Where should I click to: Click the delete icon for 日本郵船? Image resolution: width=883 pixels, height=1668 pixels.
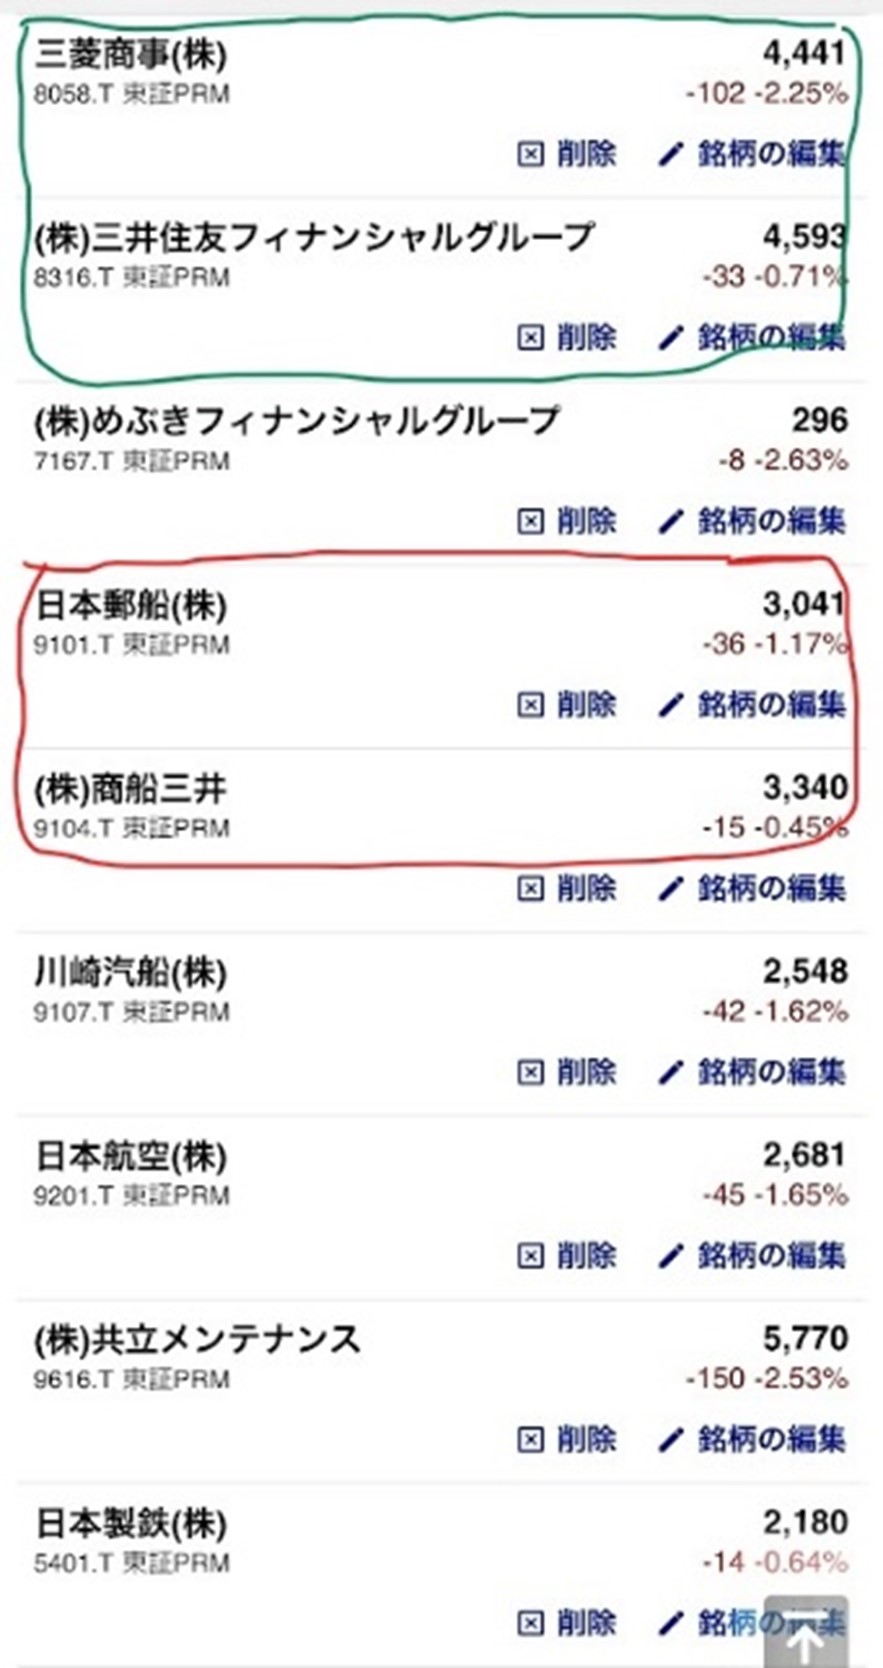point(530,705)
